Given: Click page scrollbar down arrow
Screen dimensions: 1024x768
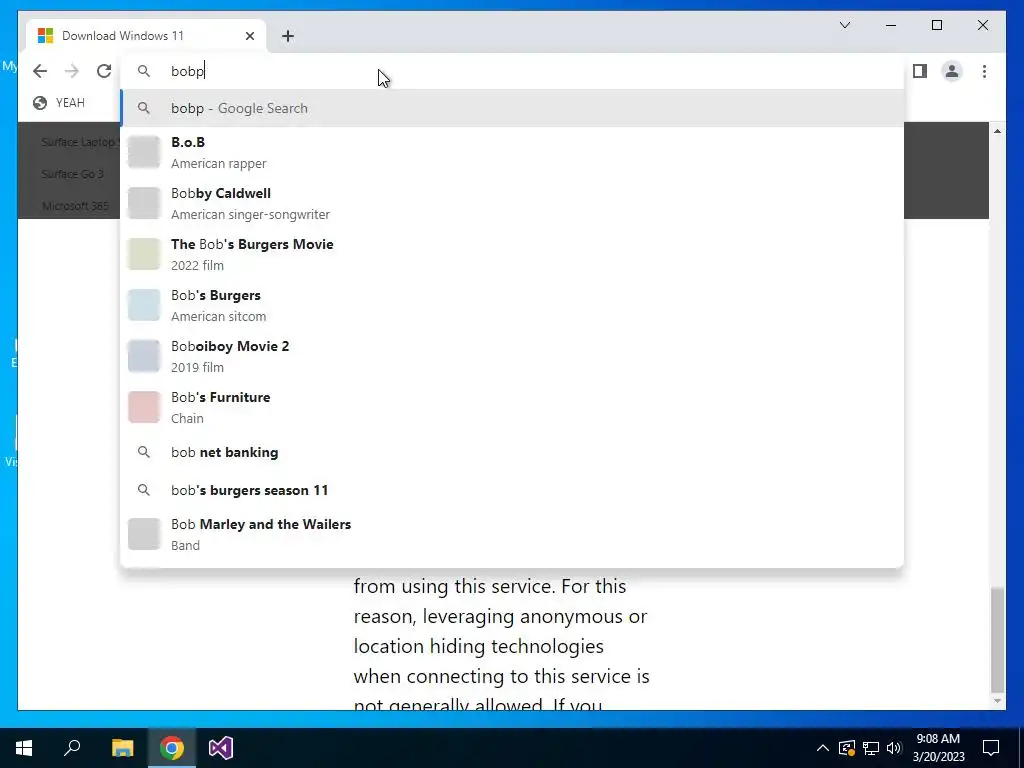Looking at the screenshot, I should pos(997,701).
